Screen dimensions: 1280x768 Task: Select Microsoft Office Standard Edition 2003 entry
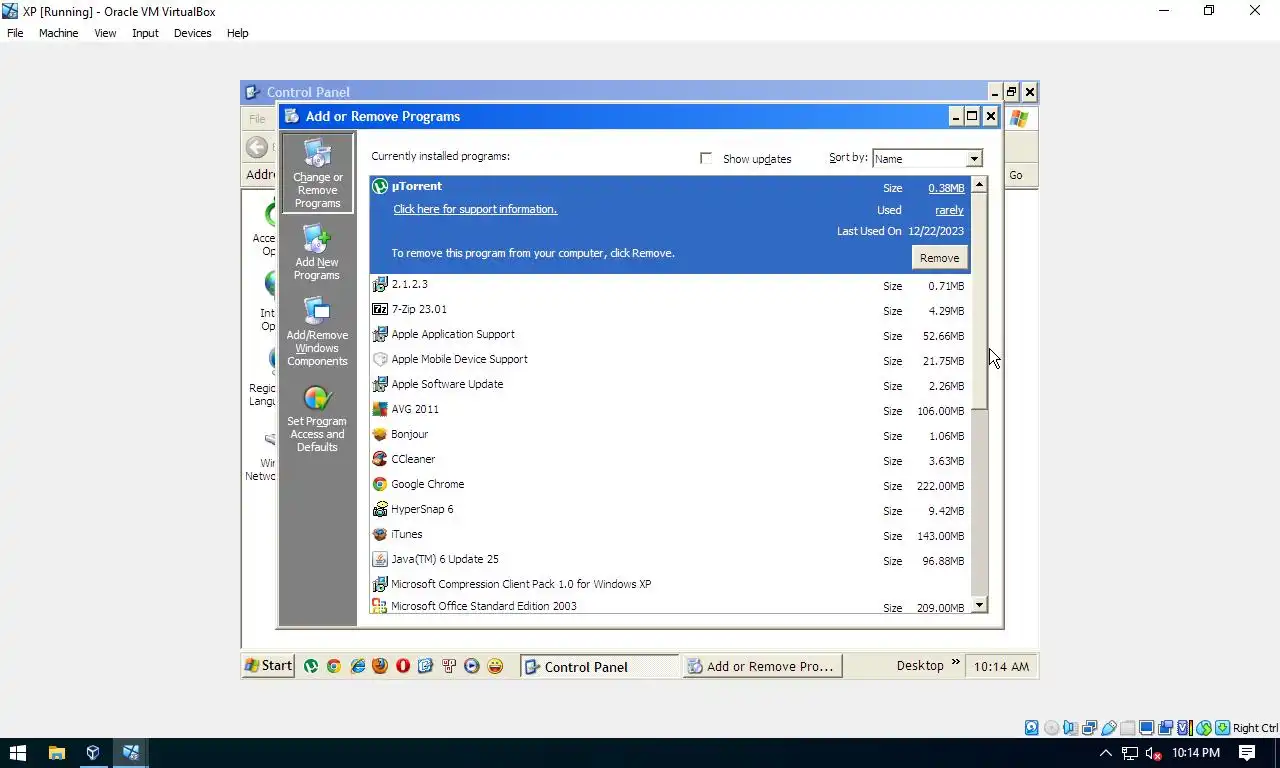coord(668,606)
